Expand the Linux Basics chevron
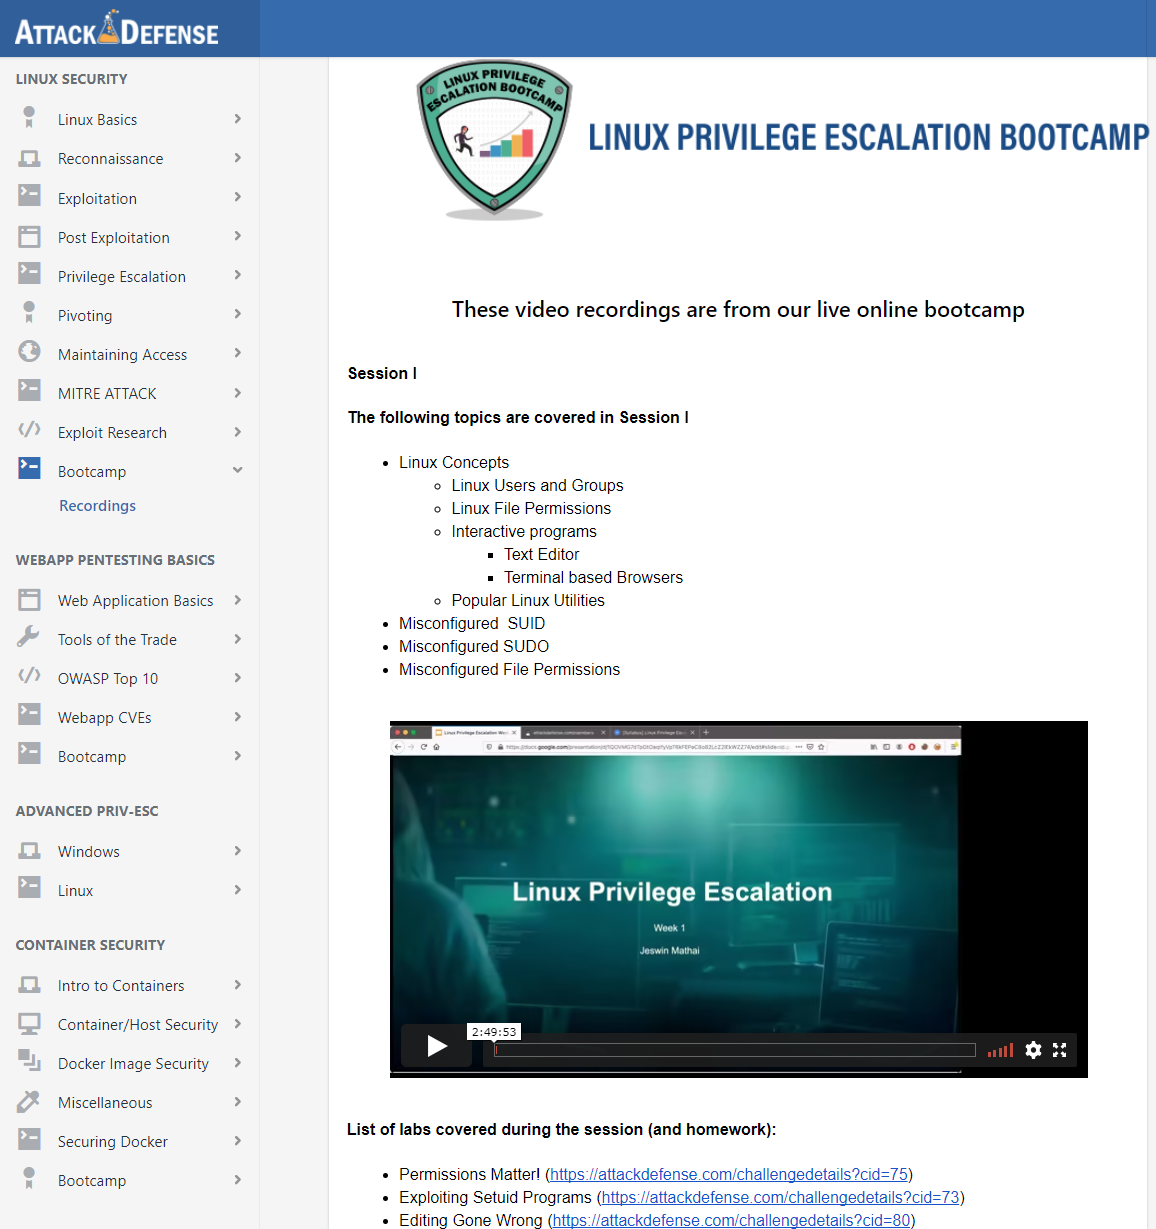Viewport: 1156px width, 1229px height. 238,119
